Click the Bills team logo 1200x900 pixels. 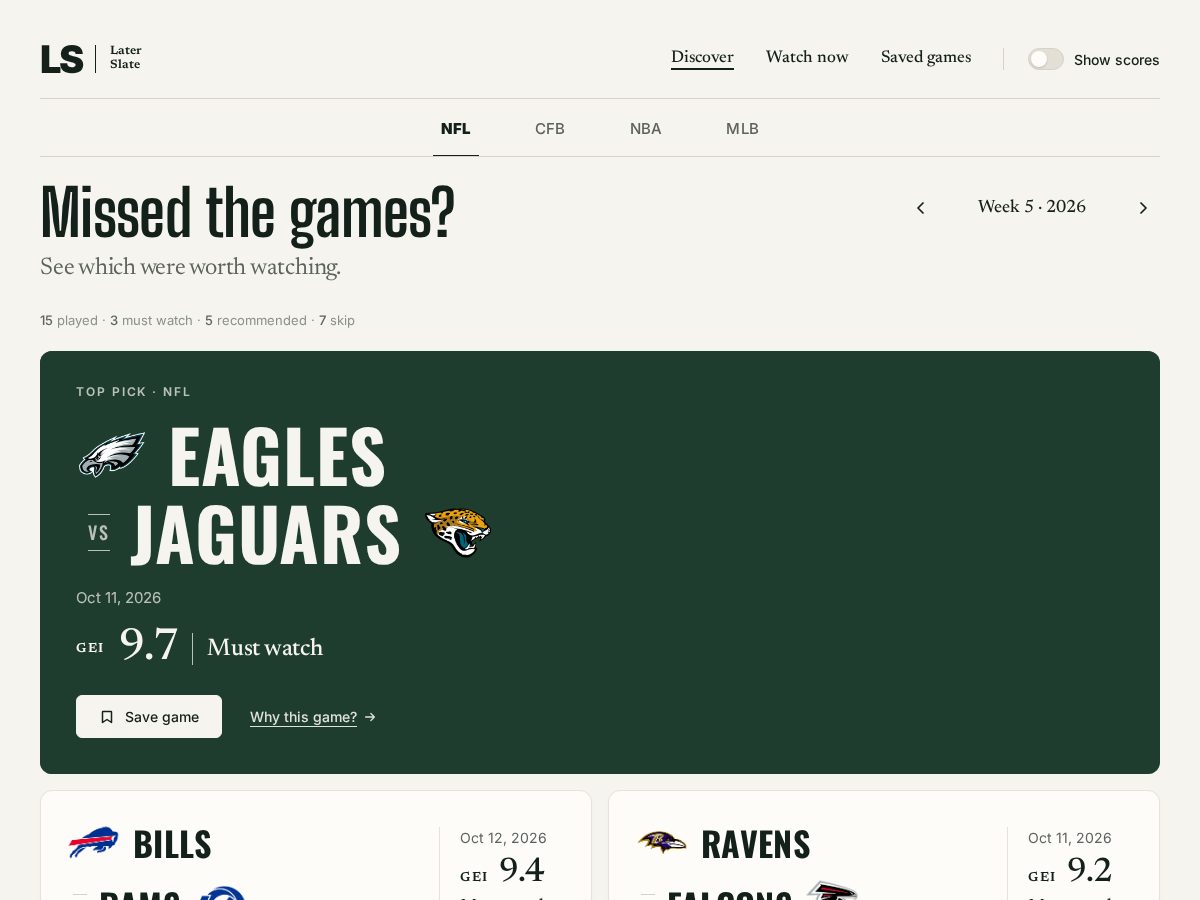point(93,843)
